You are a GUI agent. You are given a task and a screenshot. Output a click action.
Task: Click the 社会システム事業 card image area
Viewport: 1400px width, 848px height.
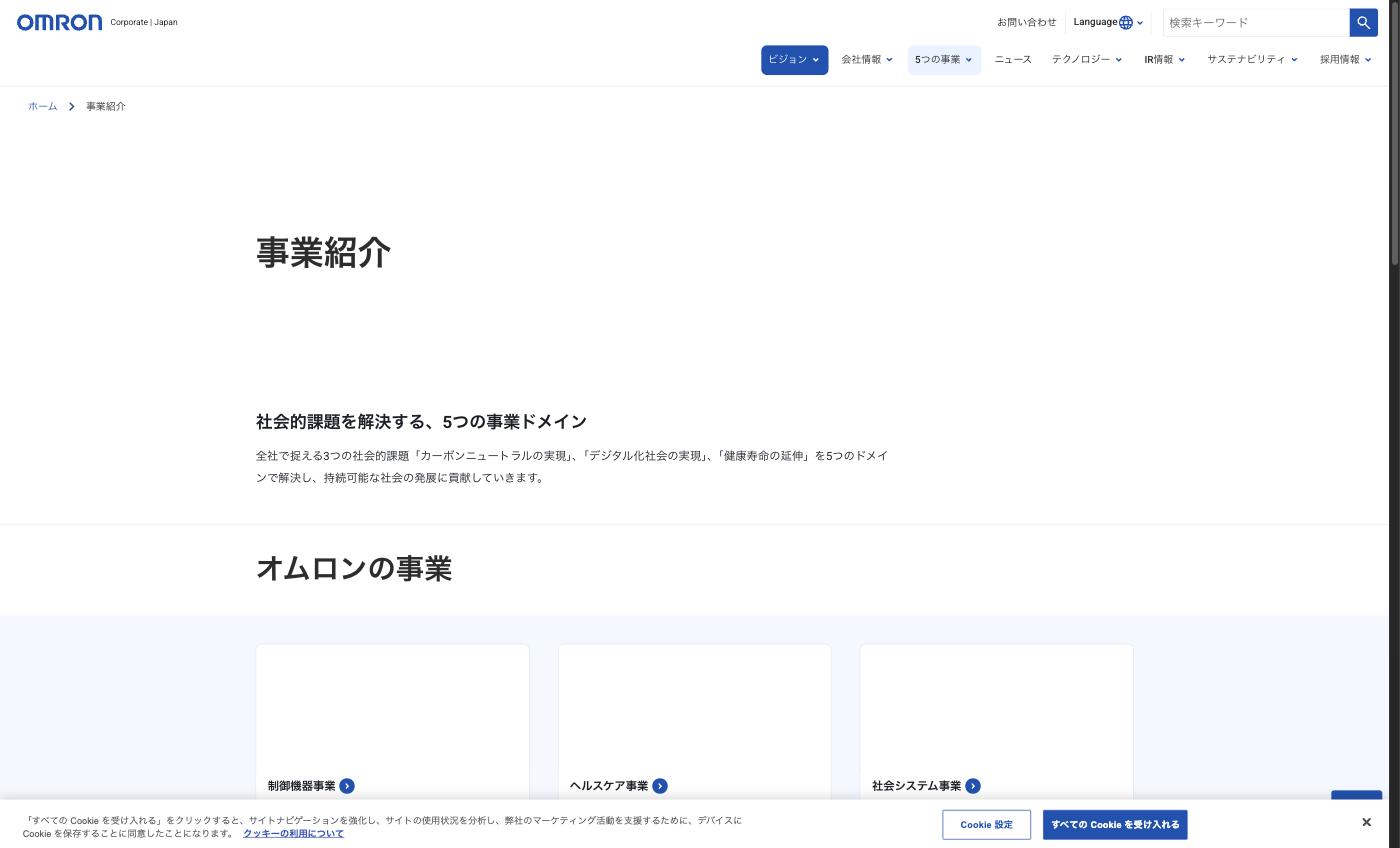click(x=997, y=706)
